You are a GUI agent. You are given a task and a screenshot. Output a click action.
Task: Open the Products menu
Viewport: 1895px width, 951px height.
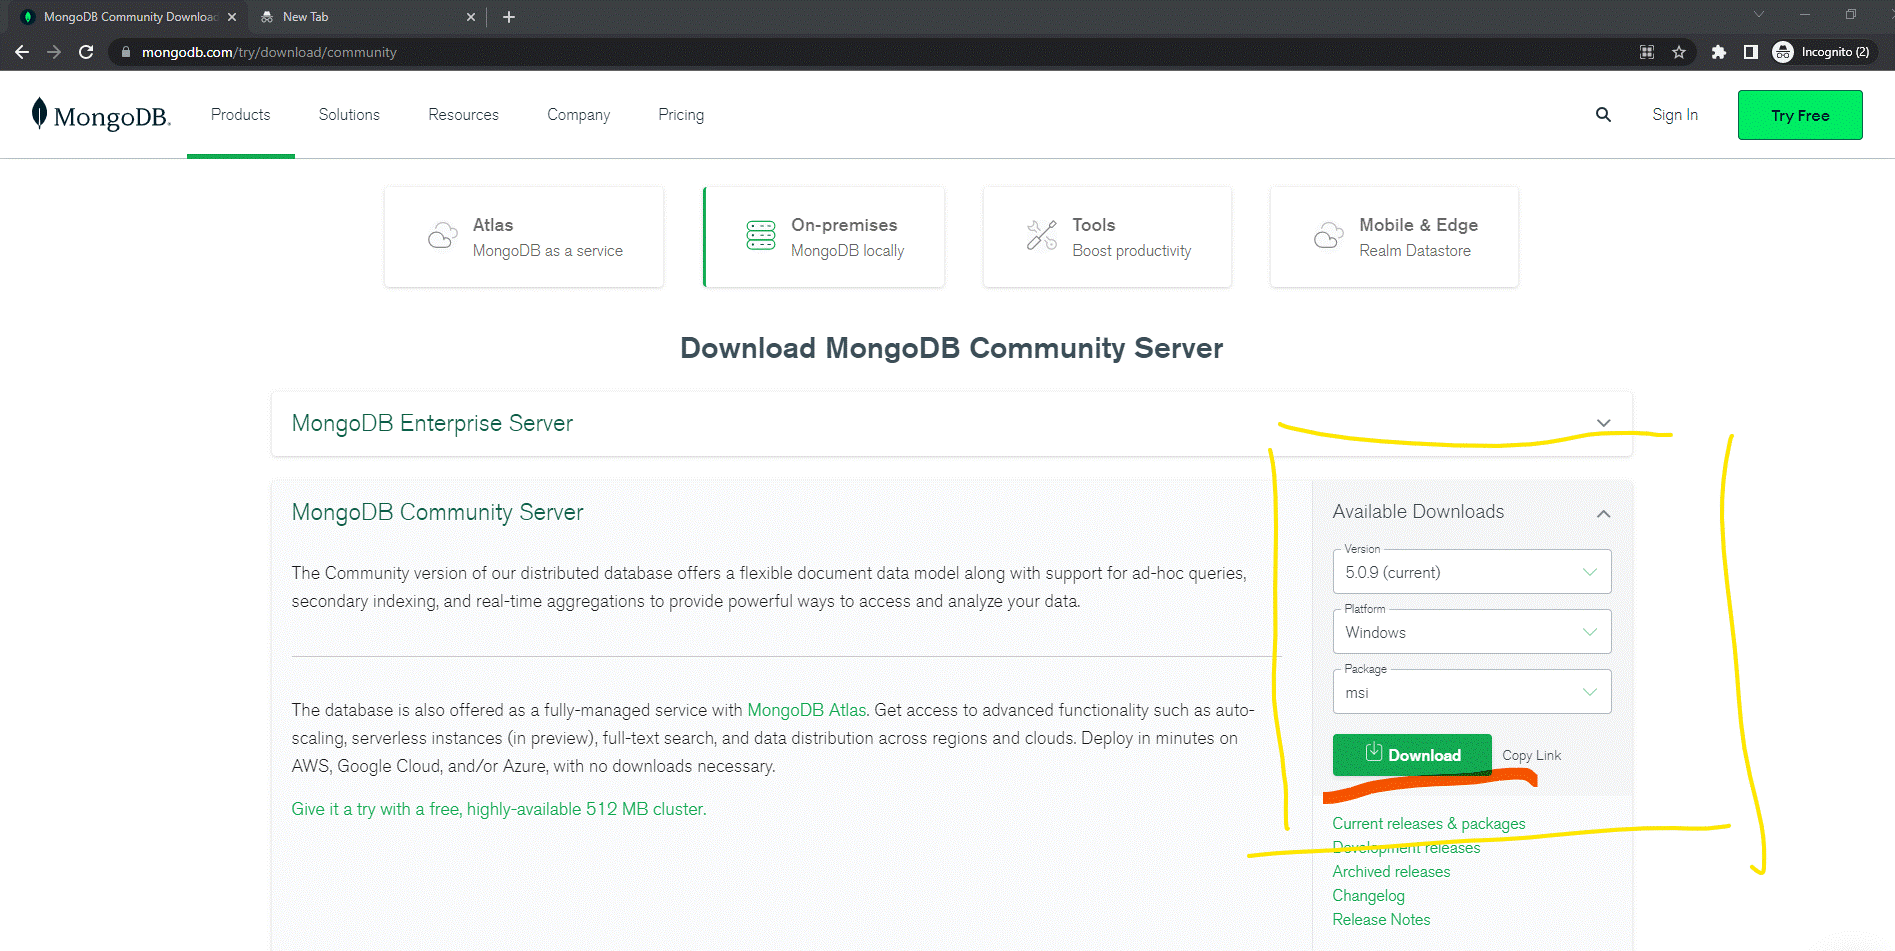coord(240,115)
